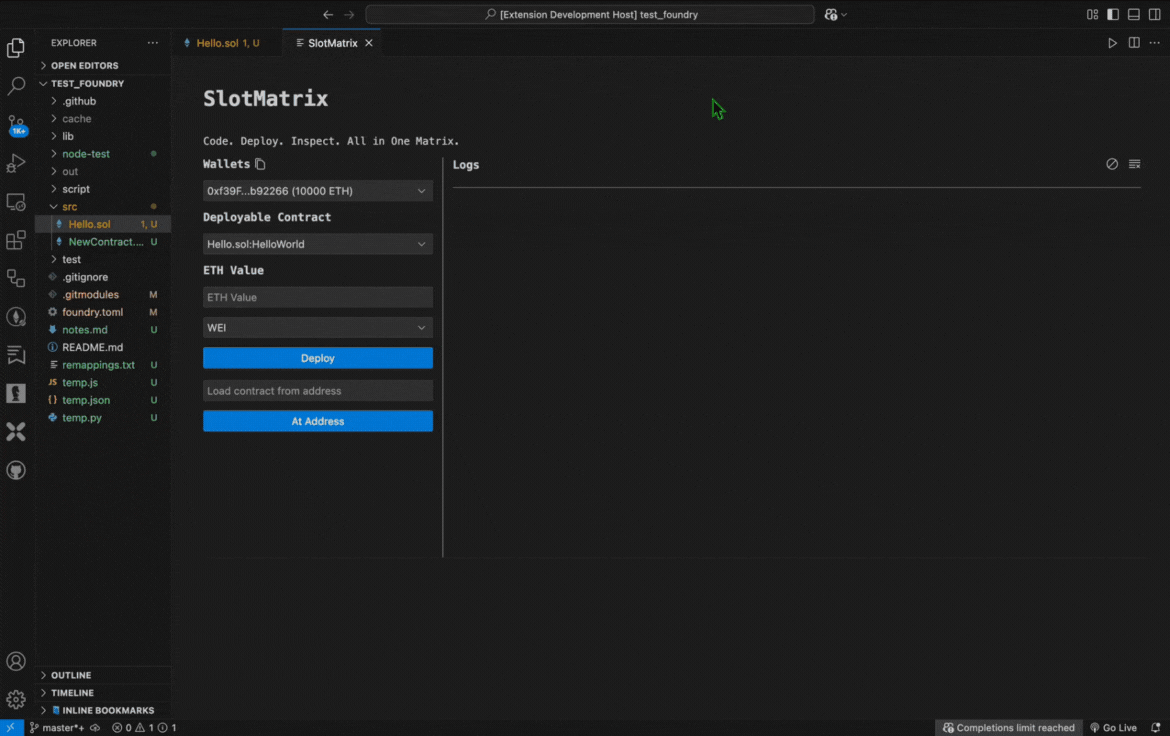Image resolution: width=1170 pixels, height=736 pixels.
Task: Open Source Control view with 1K+ badge
Action: [16, 125]
